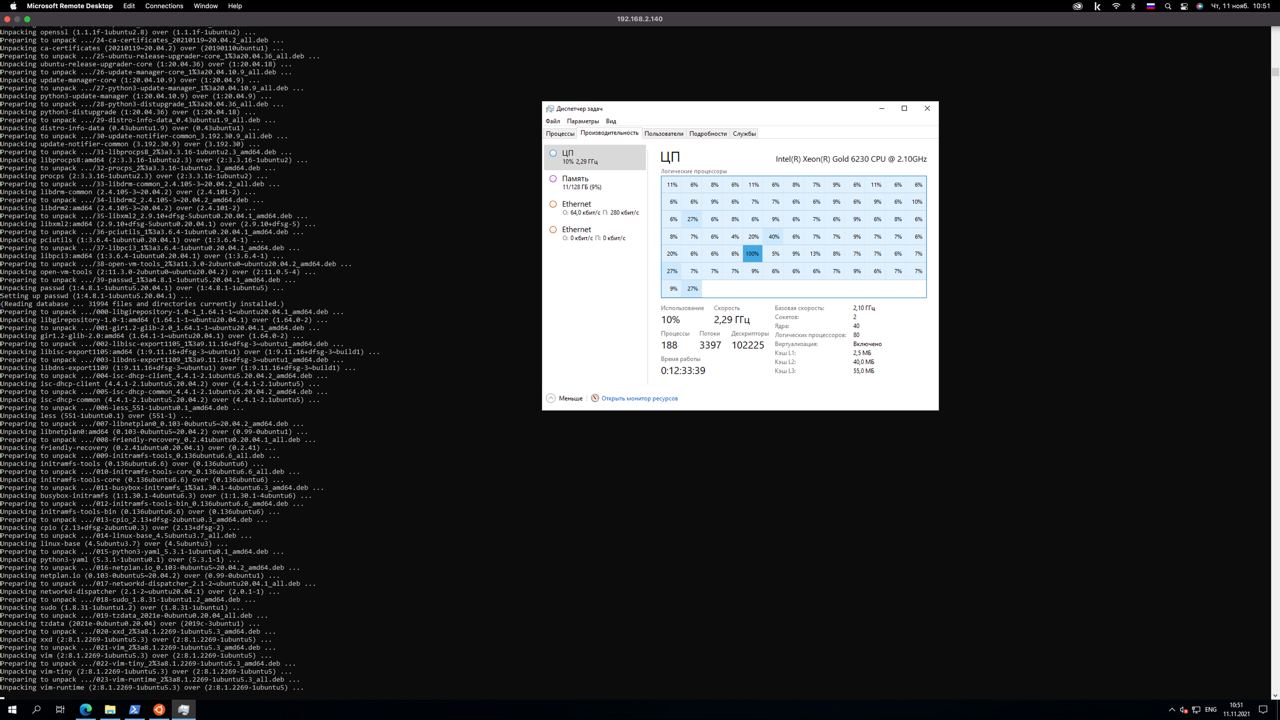Click the 40% logical processor cell
Viewport: 1280px width, 720px height.
774,236
